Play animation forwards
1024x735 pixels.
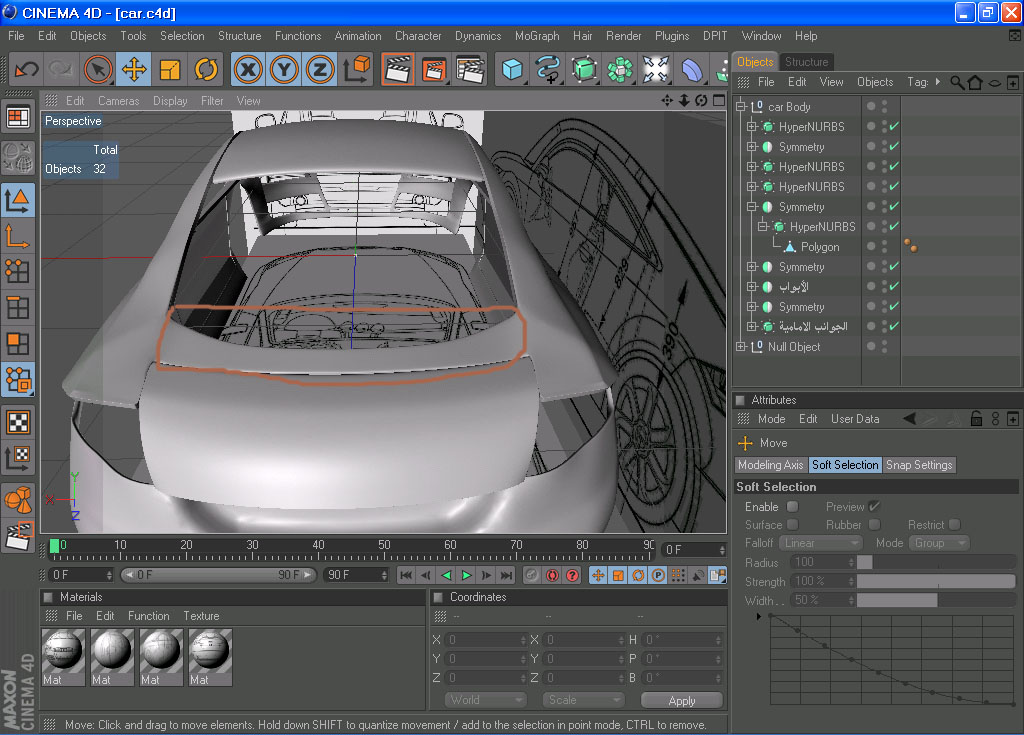click(466, 575)
